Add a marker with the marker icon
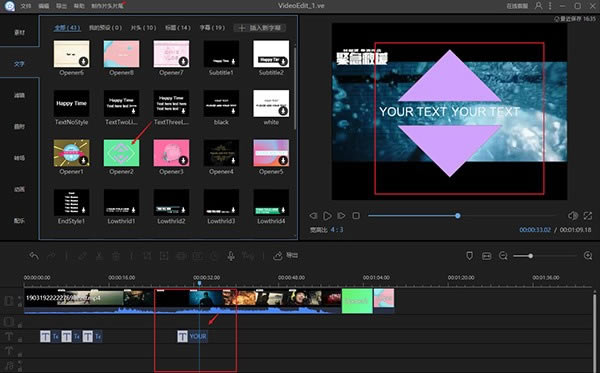This screenshot has height=373, width=600. coord(470,256)
